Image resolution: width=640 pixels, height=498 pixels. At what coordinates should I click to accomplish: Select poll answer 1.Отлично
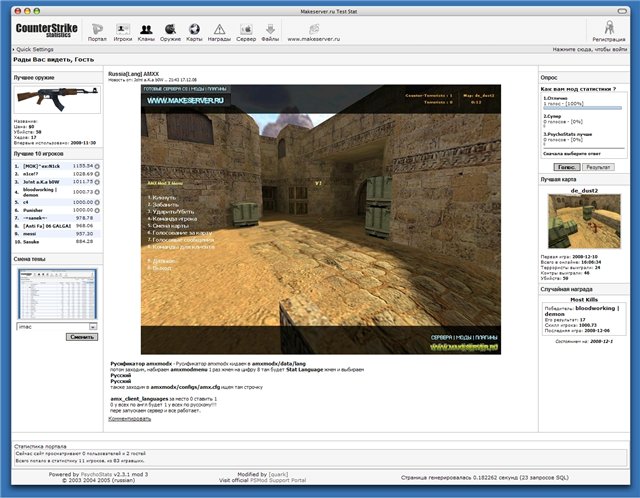(x=555, y=98)
